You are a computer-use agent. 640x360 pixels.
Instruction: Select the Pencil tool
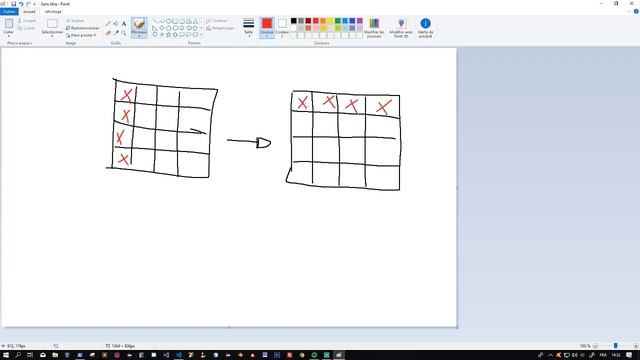(108, 24)
